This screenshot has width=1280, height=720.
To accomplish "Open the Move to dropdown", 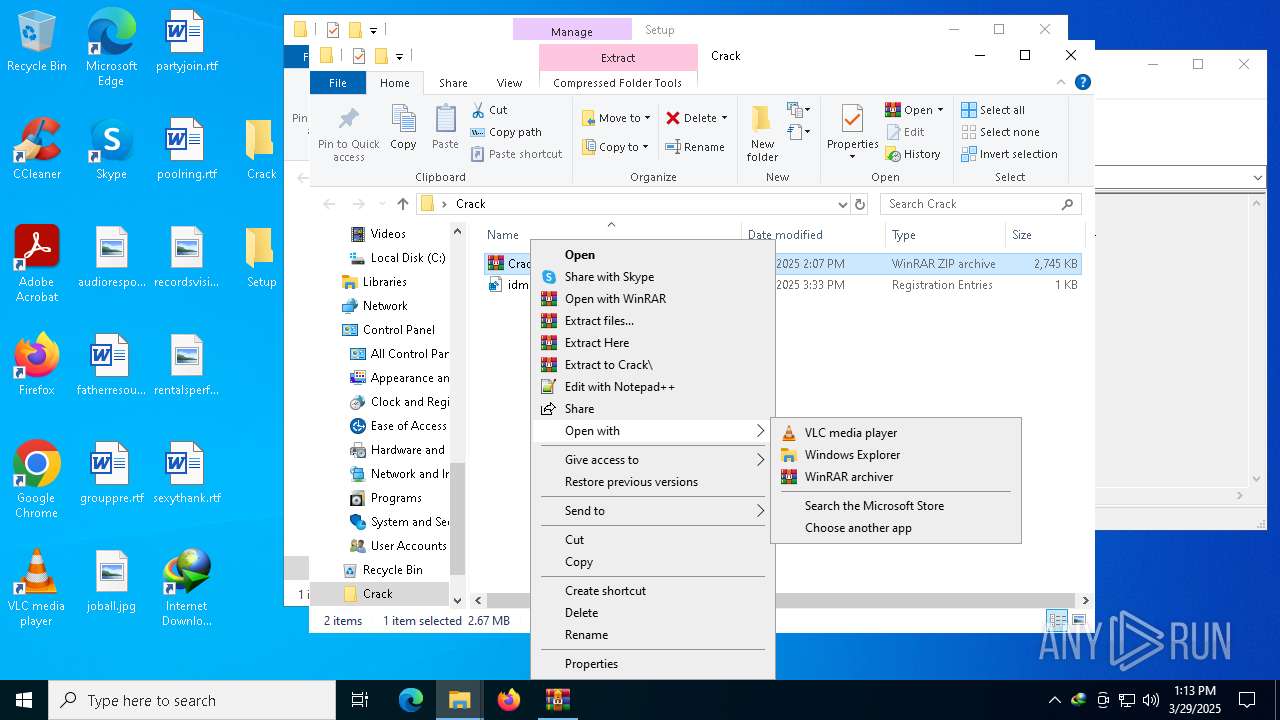I will pos(616,118).
